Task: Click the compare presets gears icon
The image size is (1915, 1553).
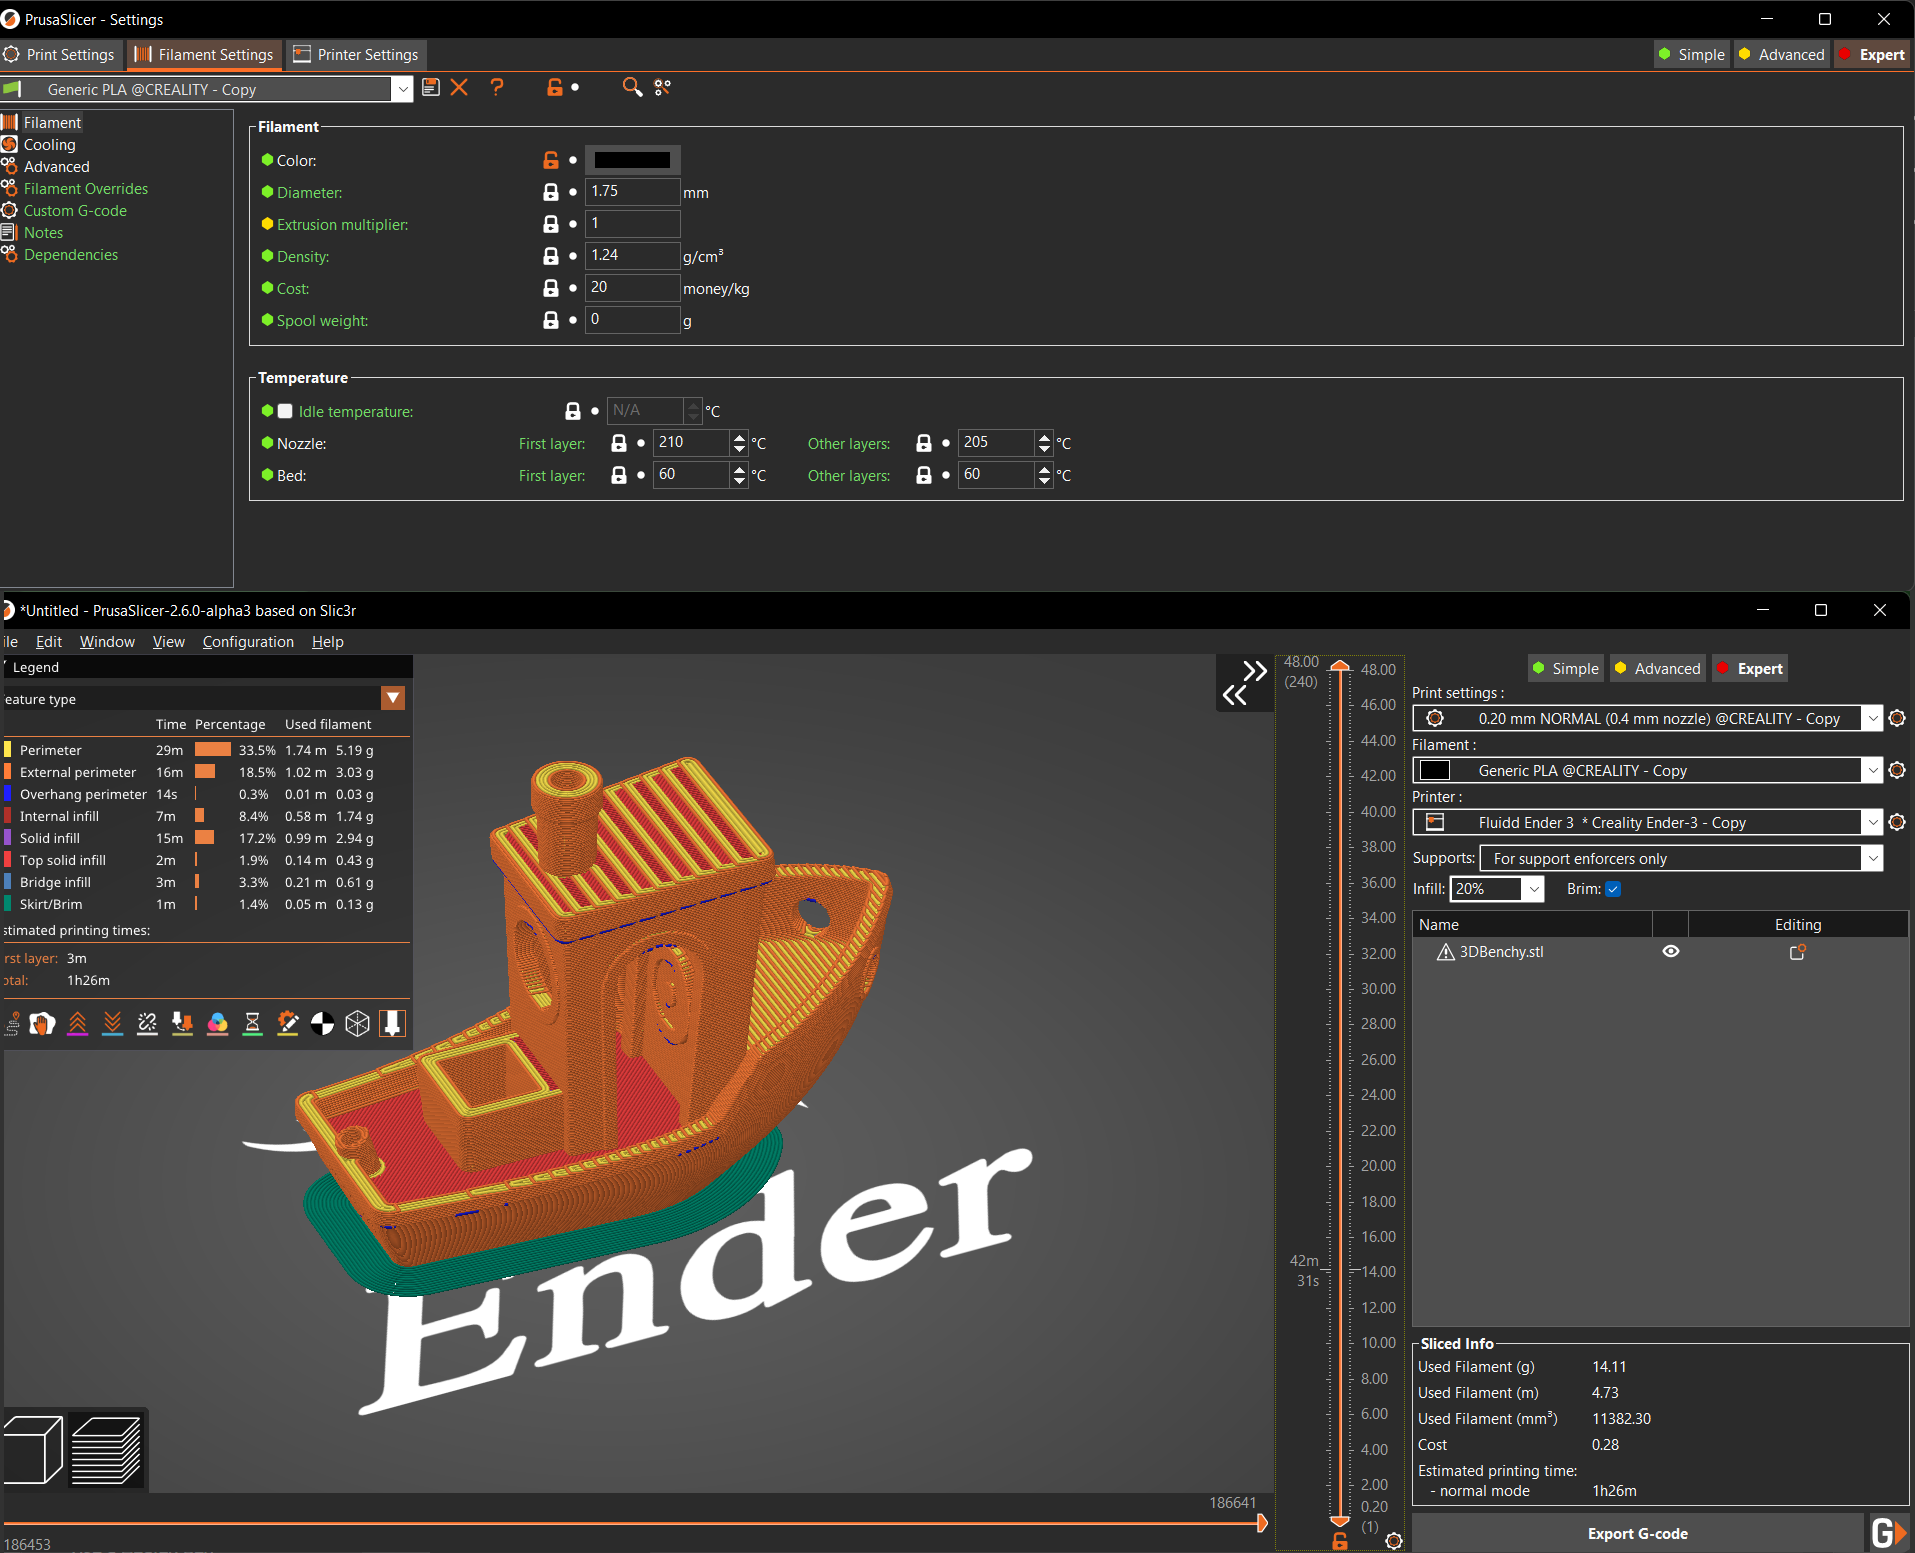Action: [x=662, y=88]
